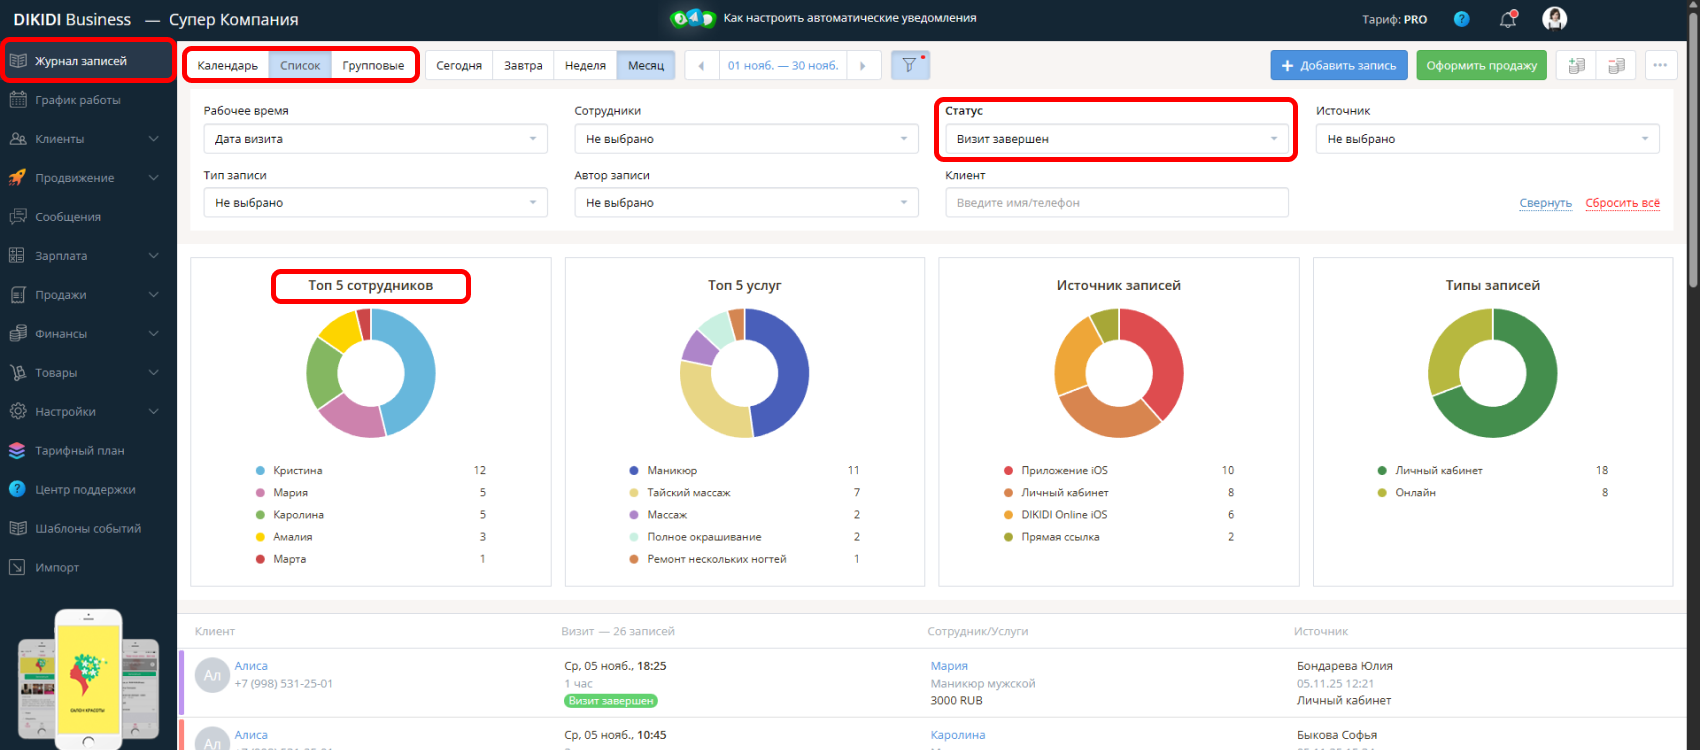Open the user profile avatar

tap(1554, 19)
